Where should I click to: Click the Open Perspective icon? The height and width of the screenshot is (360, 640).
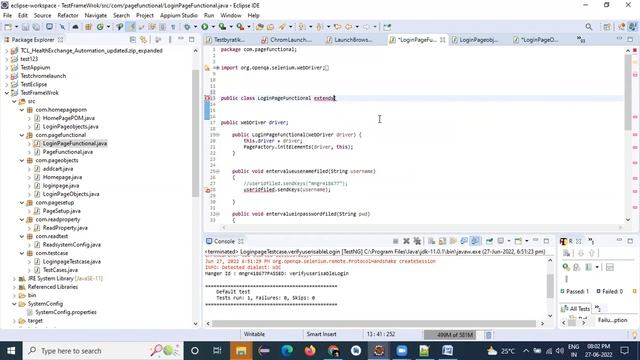pyautogui.click(x=607, y=27)
